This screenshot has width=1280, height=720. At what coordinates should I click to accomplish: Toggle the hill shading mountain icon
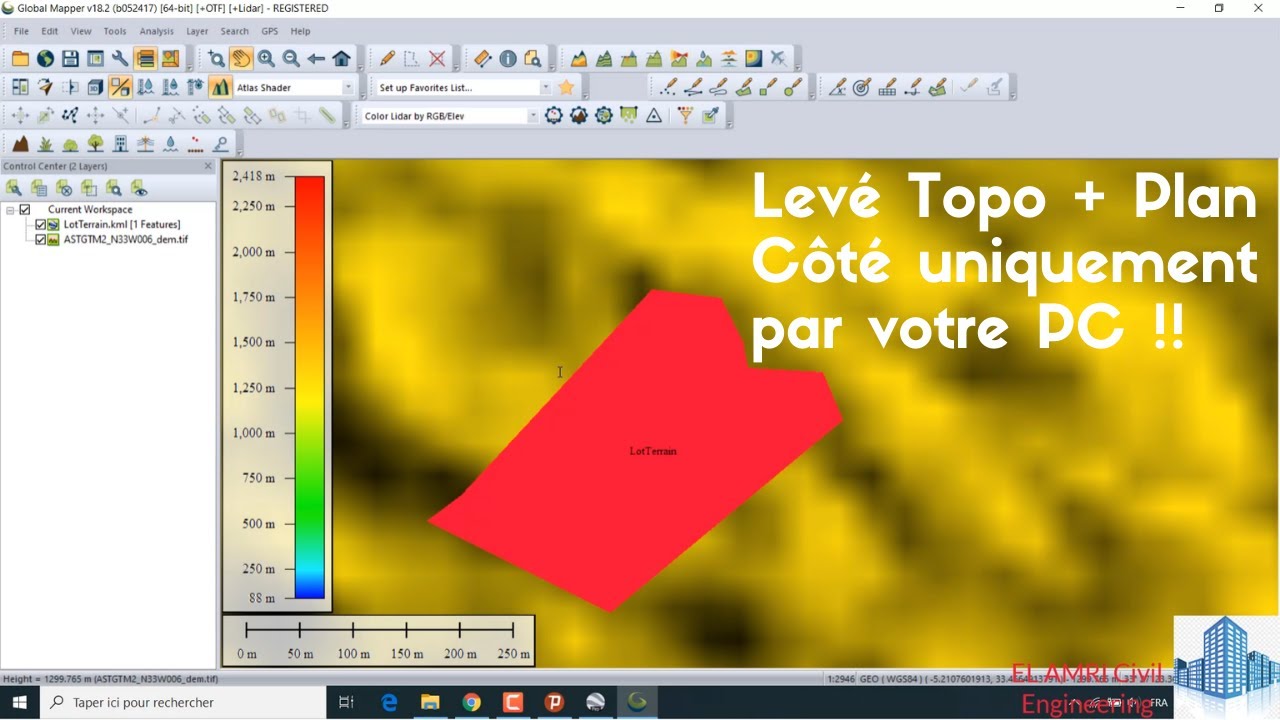(220, 87)
